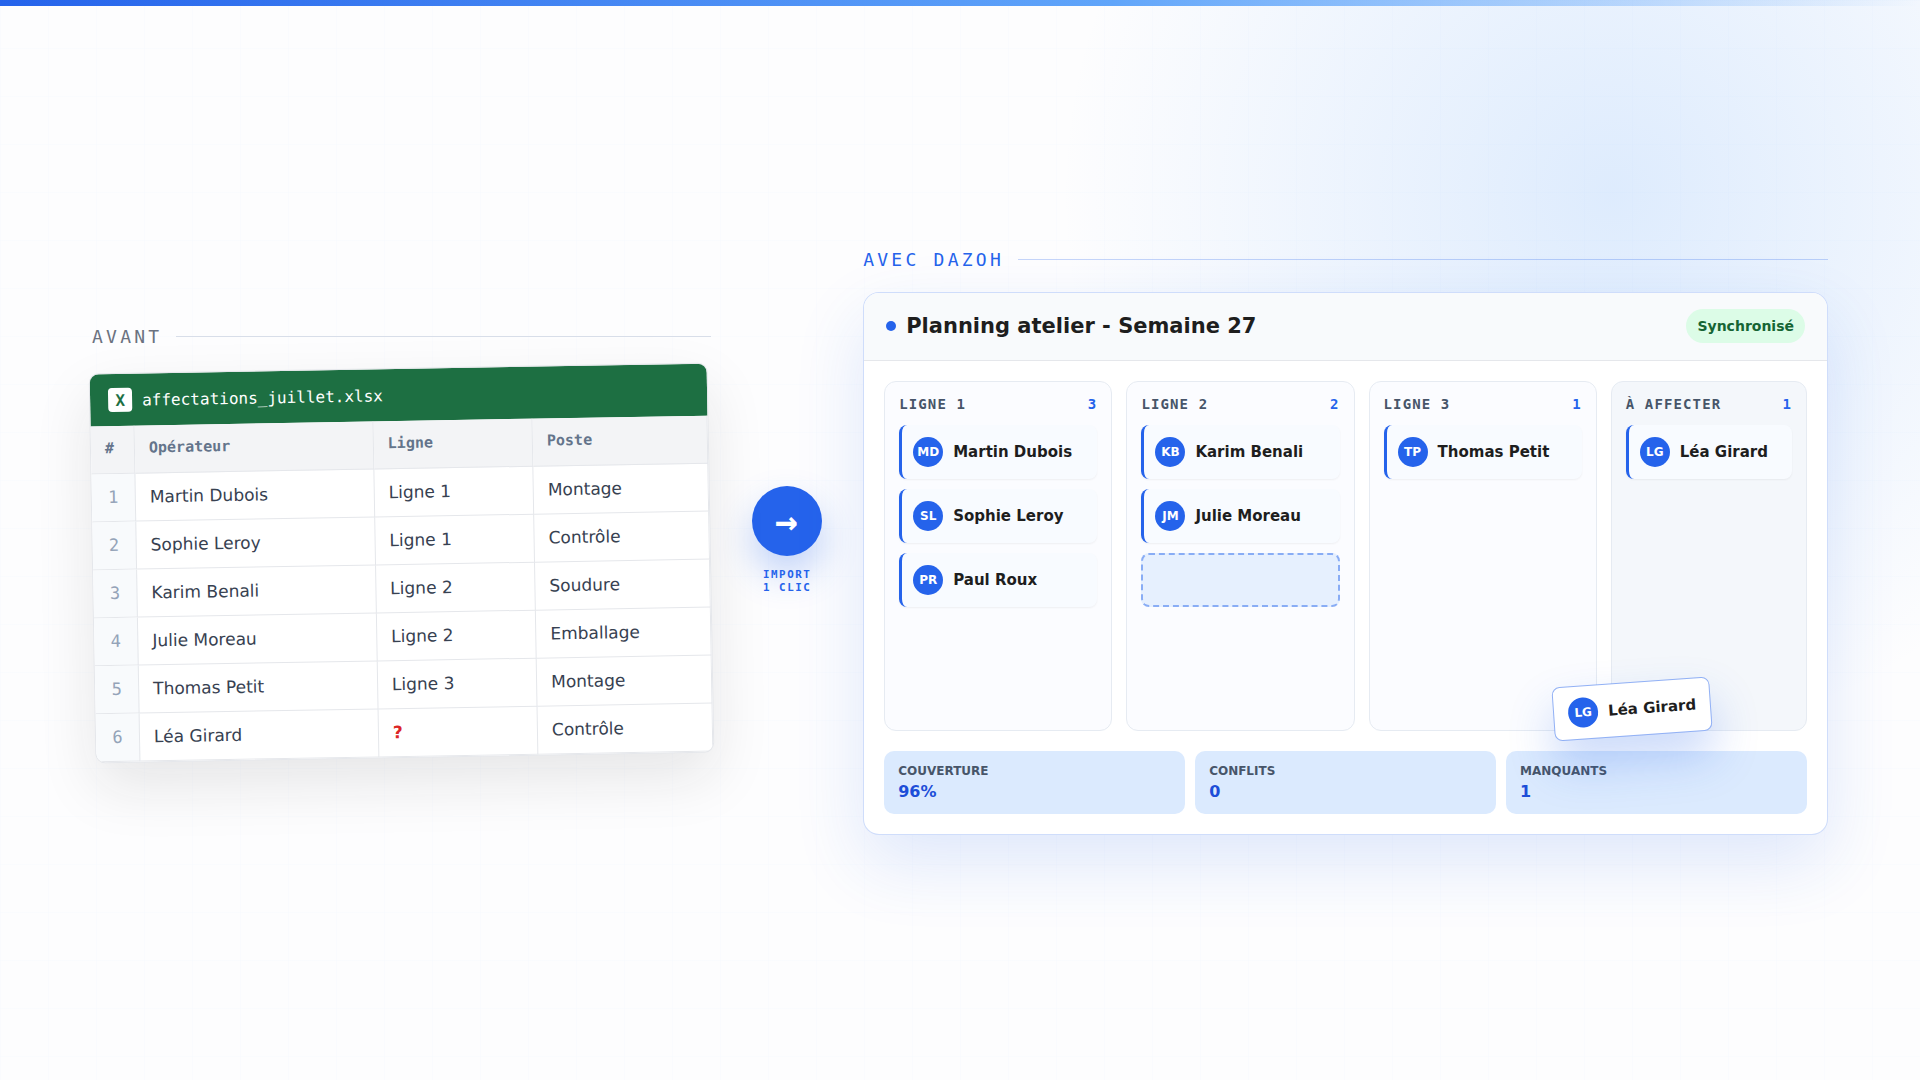Viewport: 1920px width, 1080px height.
Task: Click the Paul Roux name on the planning card
Action: (995, 580)
